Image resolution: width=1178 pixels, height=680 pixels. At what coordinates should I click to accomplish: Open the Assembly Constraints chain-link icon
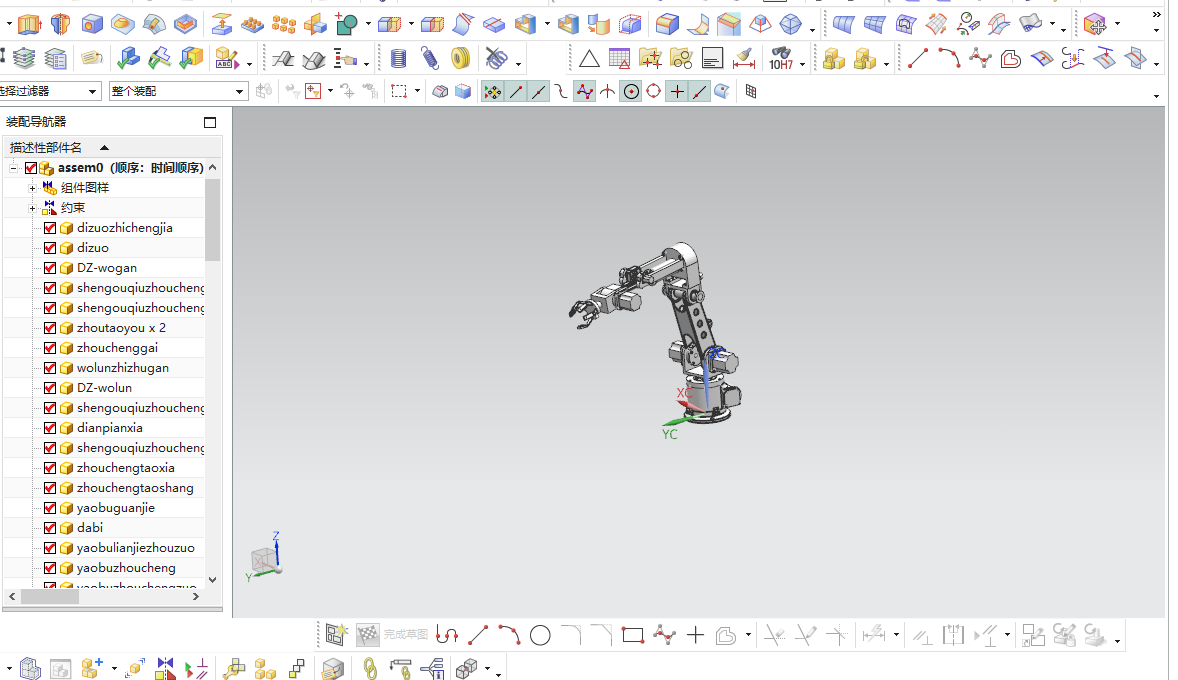click(370, 668)
